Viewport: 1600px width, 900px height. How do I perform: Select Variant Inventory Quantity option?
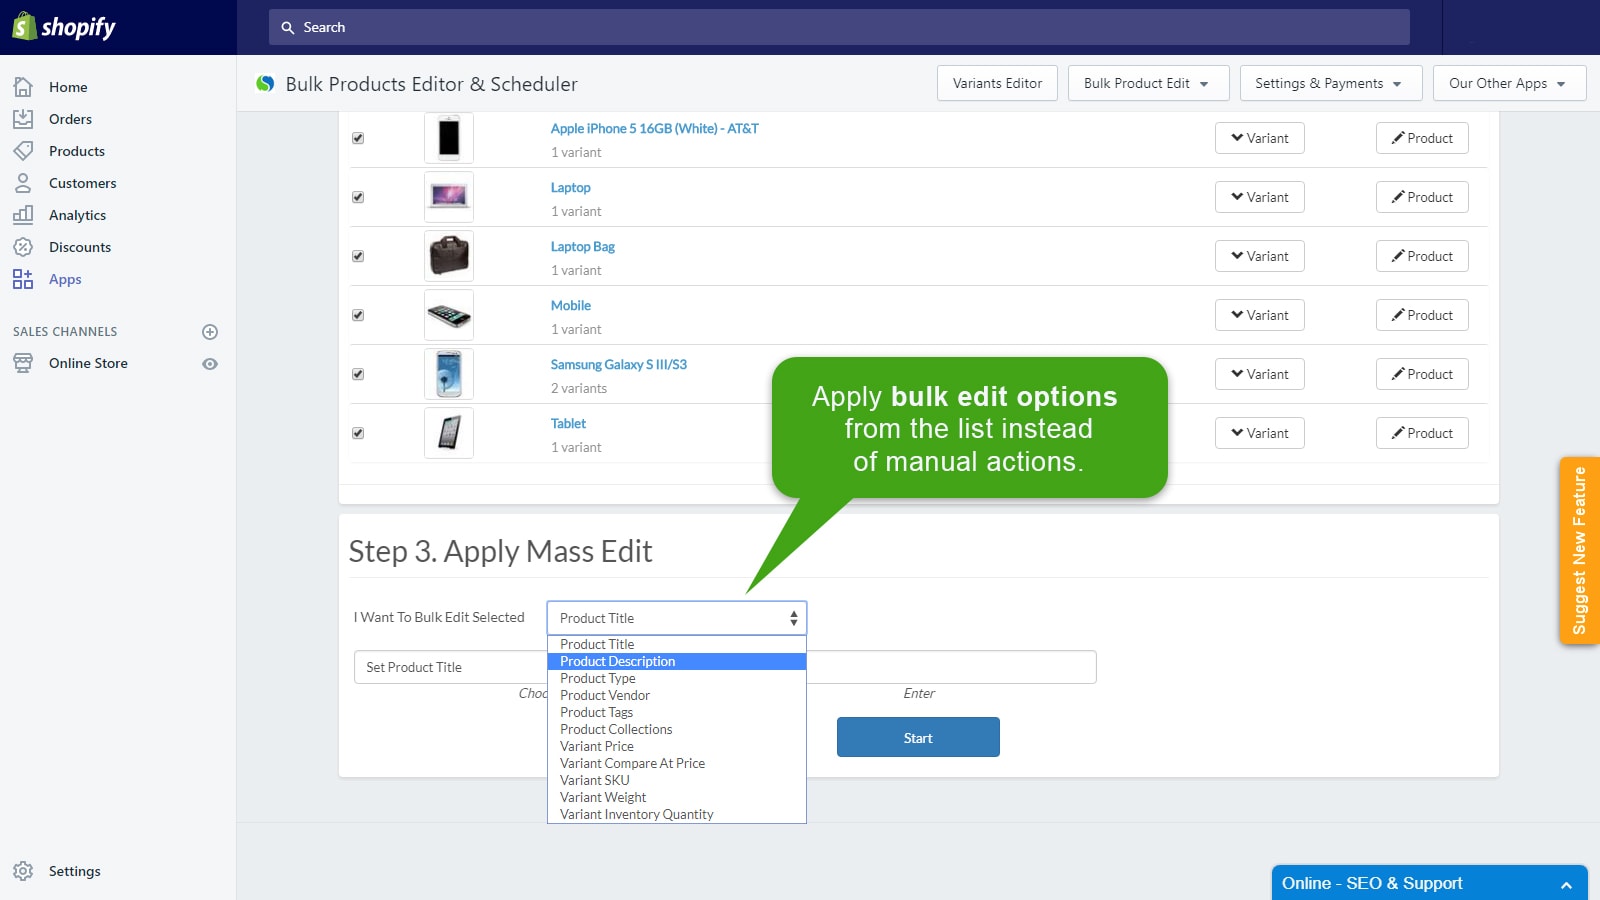pyautogui.click(x=677, y=814)
